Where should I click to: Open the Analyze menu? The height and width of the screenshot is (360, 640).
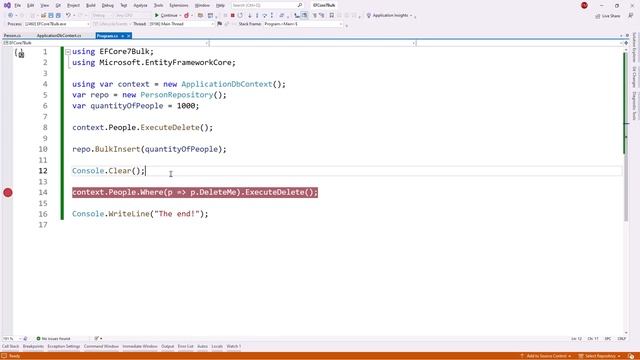point(140,5)
